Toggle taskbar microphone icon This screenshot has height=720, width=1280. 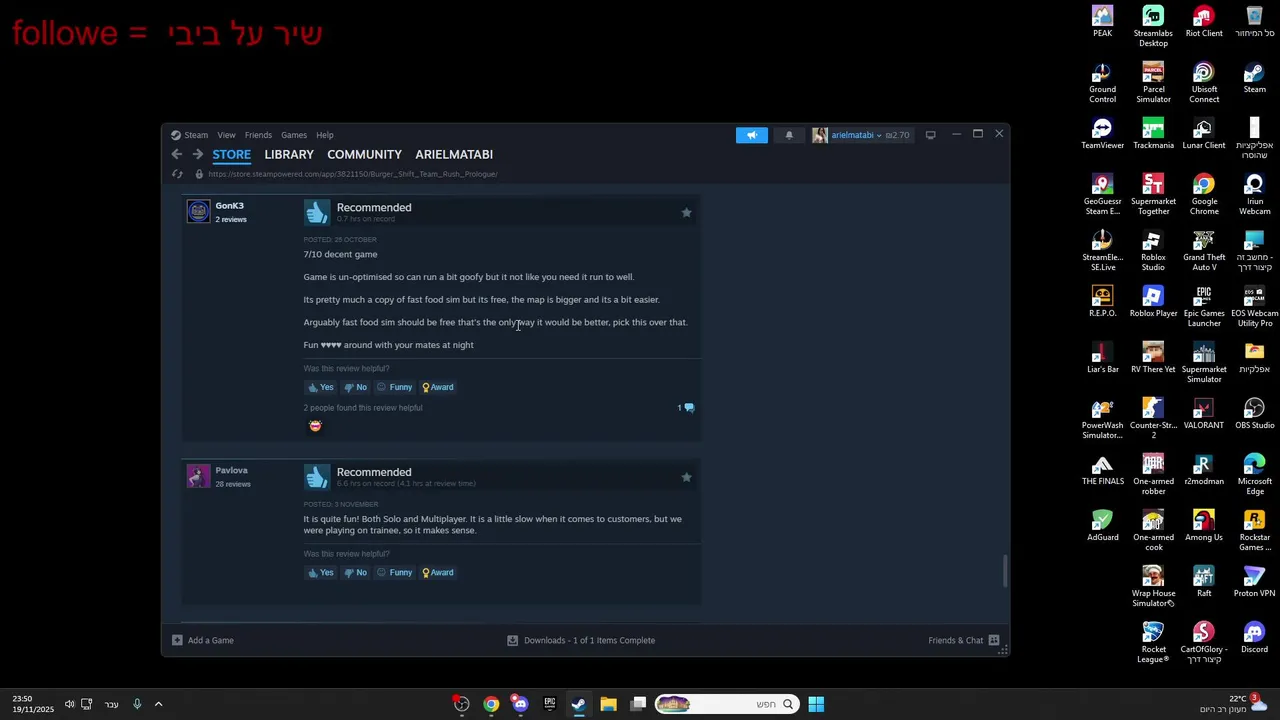(x=137, y=704)
